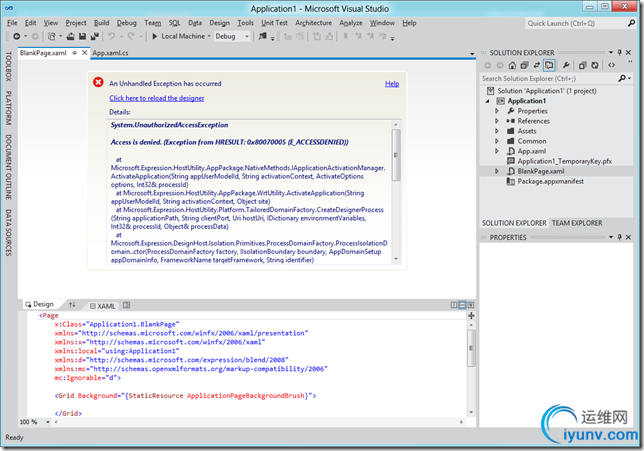
Task: Pin the Solution Explorer panel
Action: 619,53
